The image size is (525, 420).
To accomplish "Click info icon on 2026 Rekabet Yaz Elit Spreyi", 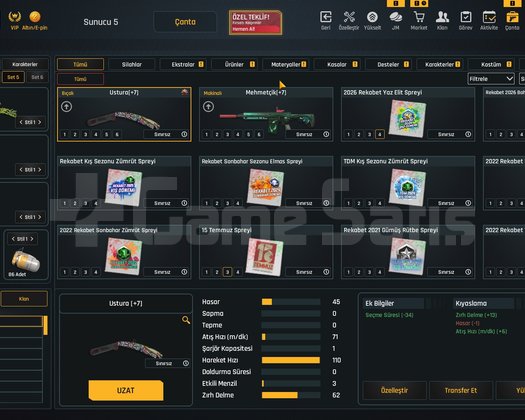I will pyautogui.click(x=468, y=134).
